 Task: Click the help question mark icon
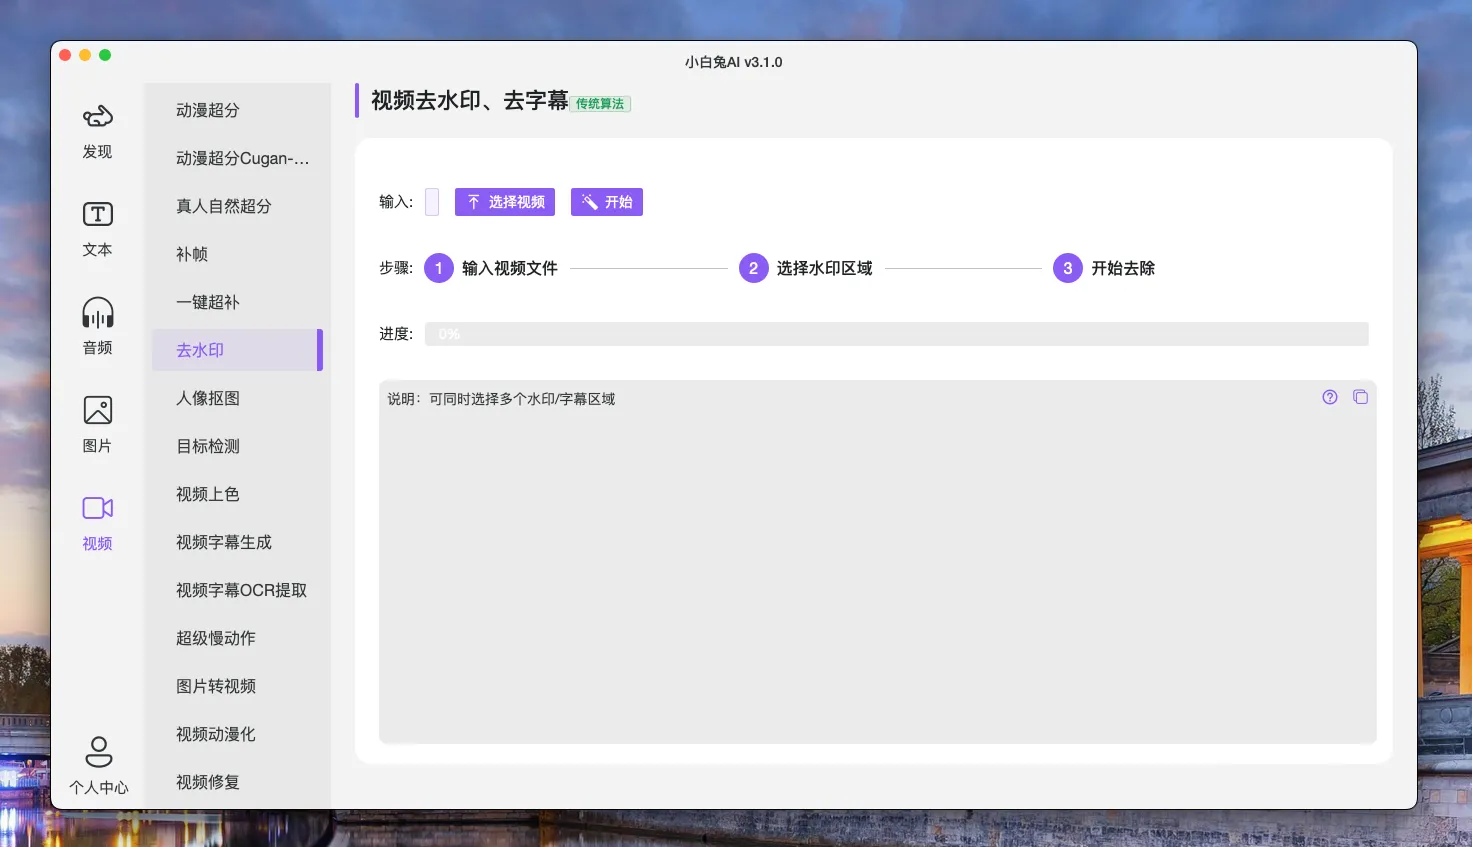click(1330, 397)
